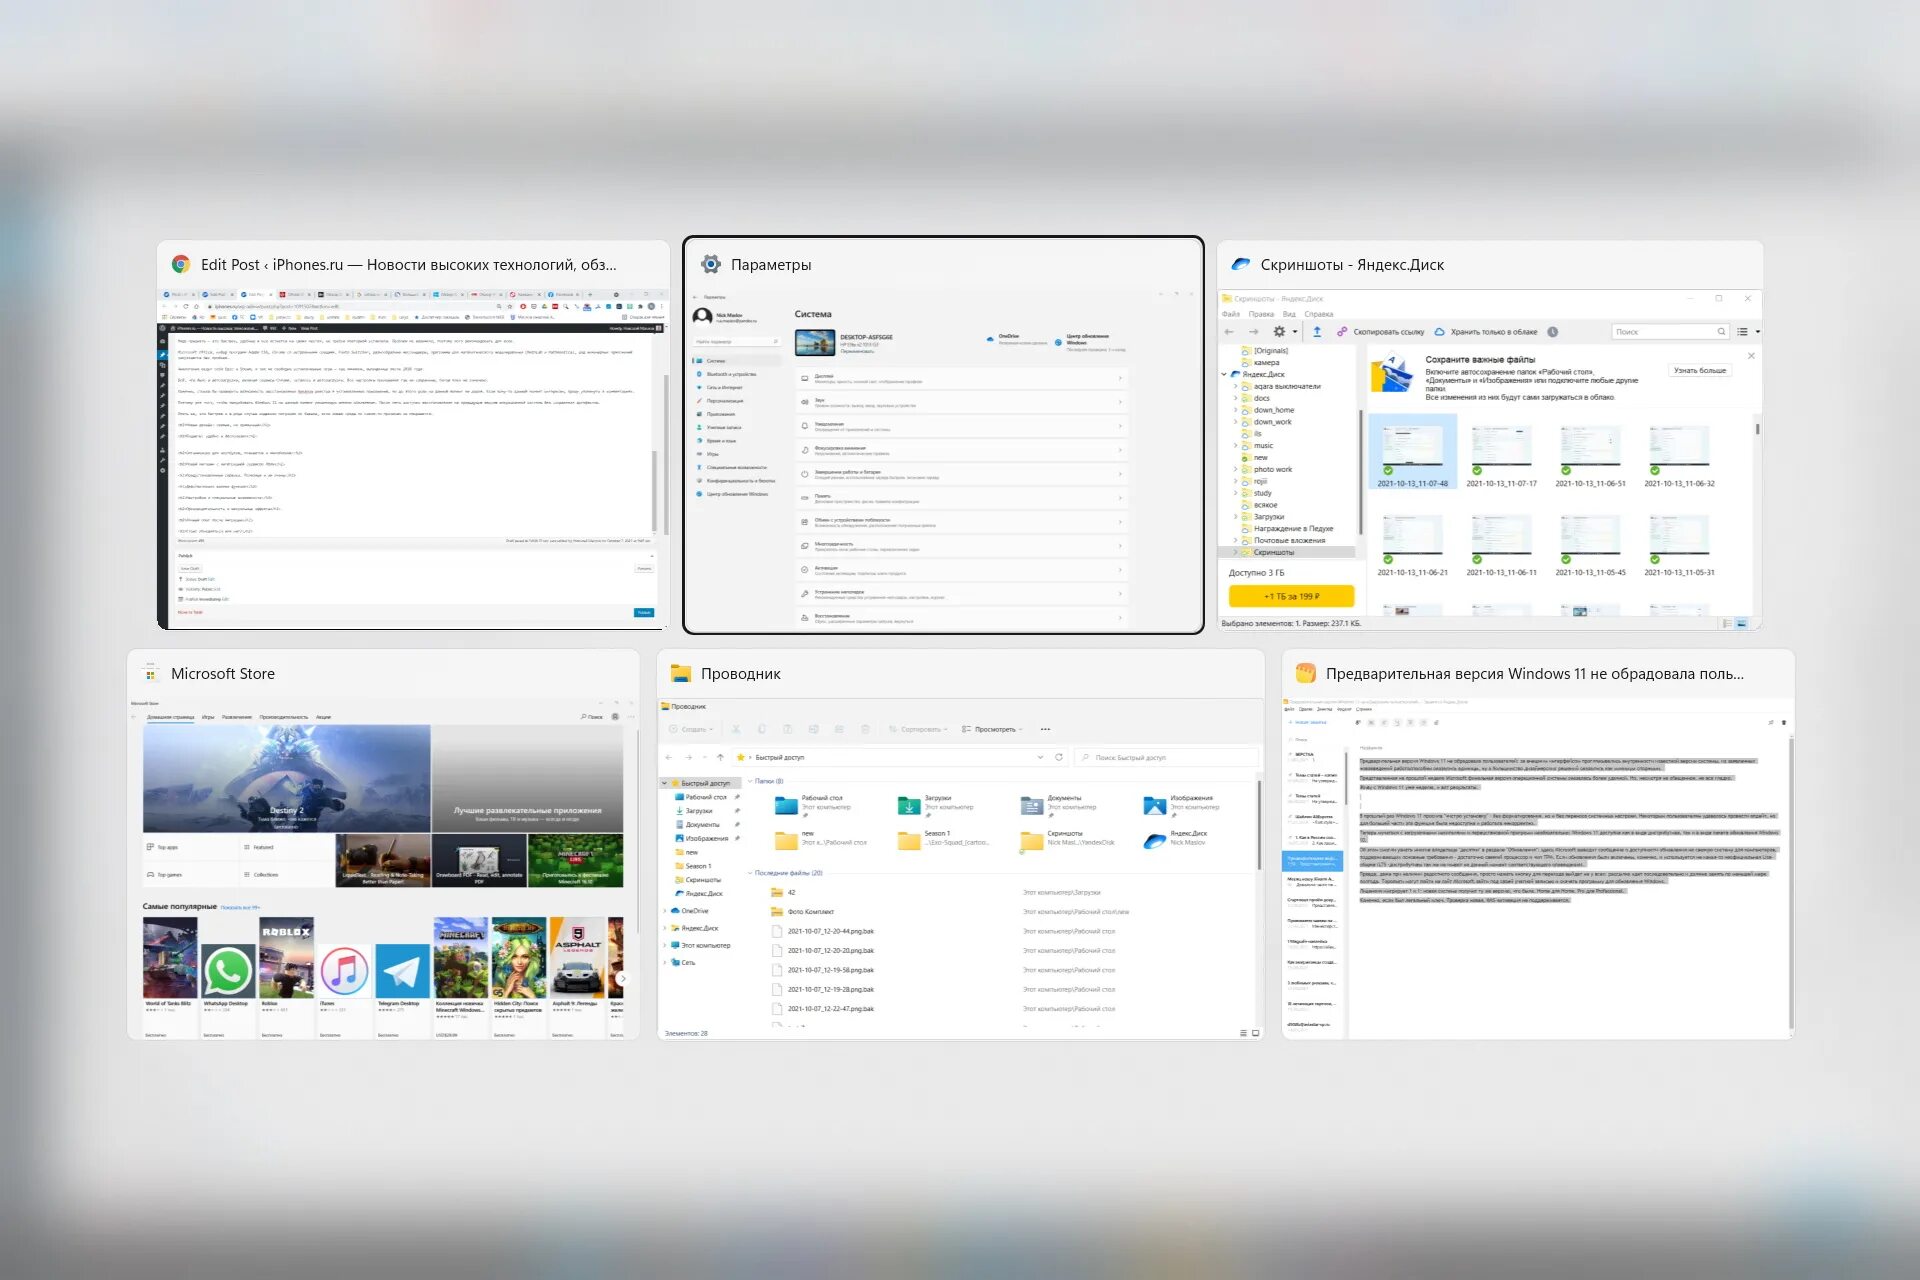This screenshot has height=1280, width=1920.
Task: Select screenshot thumbnail 2021-10-13_11-07-17
Action: (1501, 446)
